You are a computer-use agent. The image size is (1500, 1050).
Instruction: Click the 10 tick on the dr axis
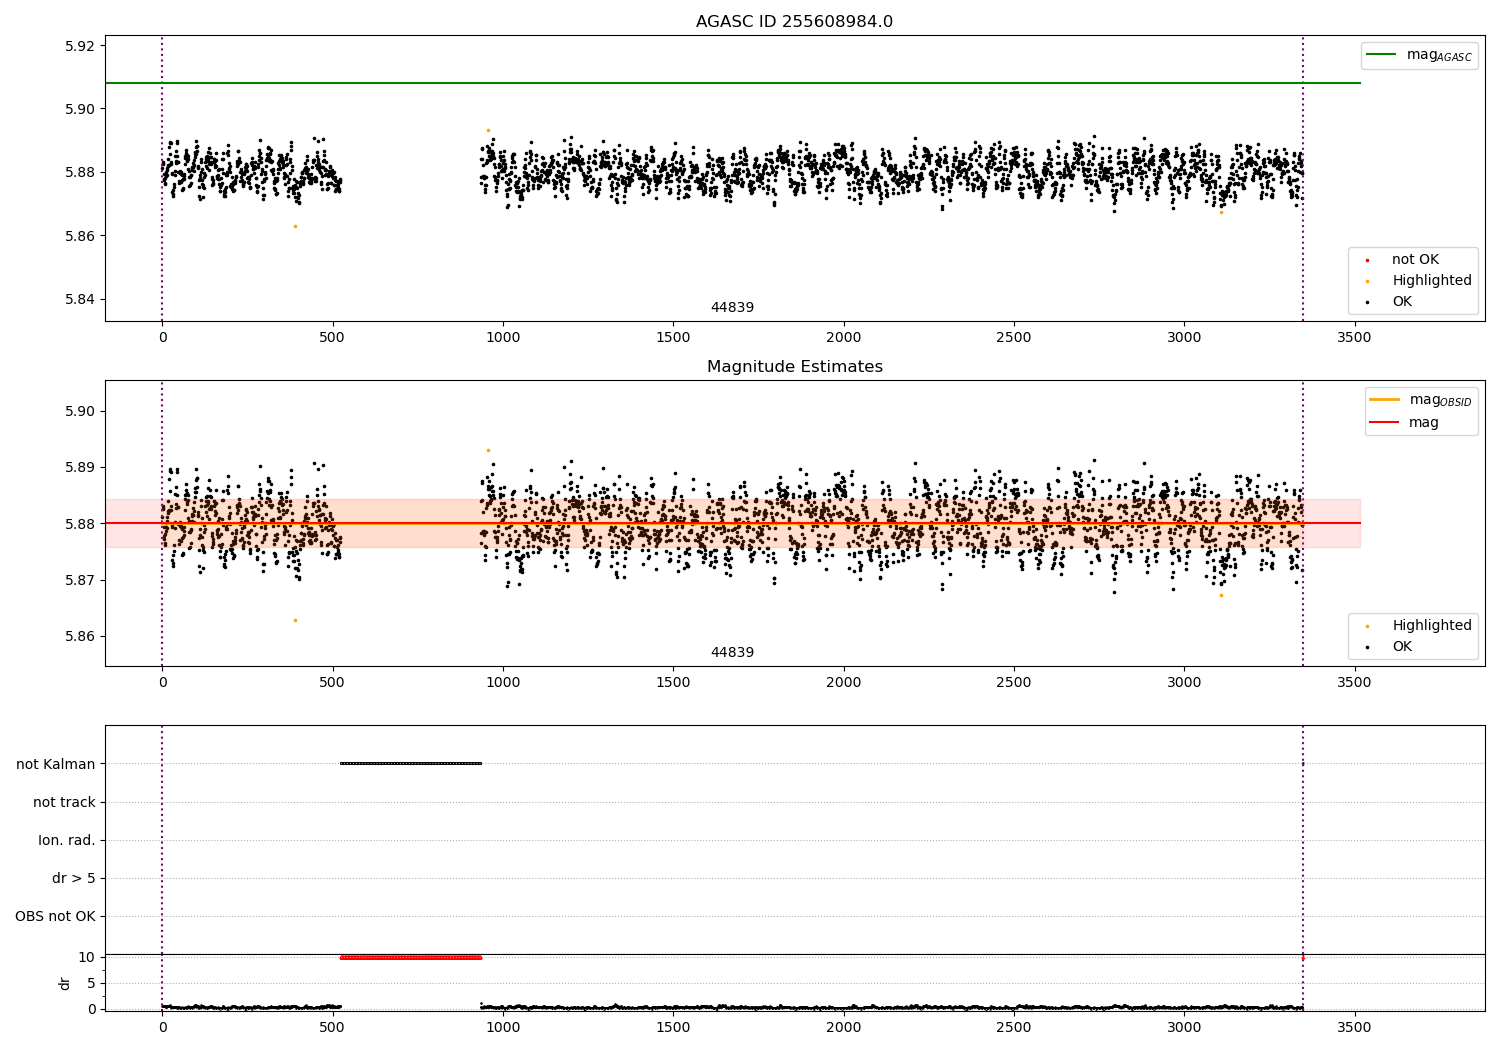coord(87,958)
